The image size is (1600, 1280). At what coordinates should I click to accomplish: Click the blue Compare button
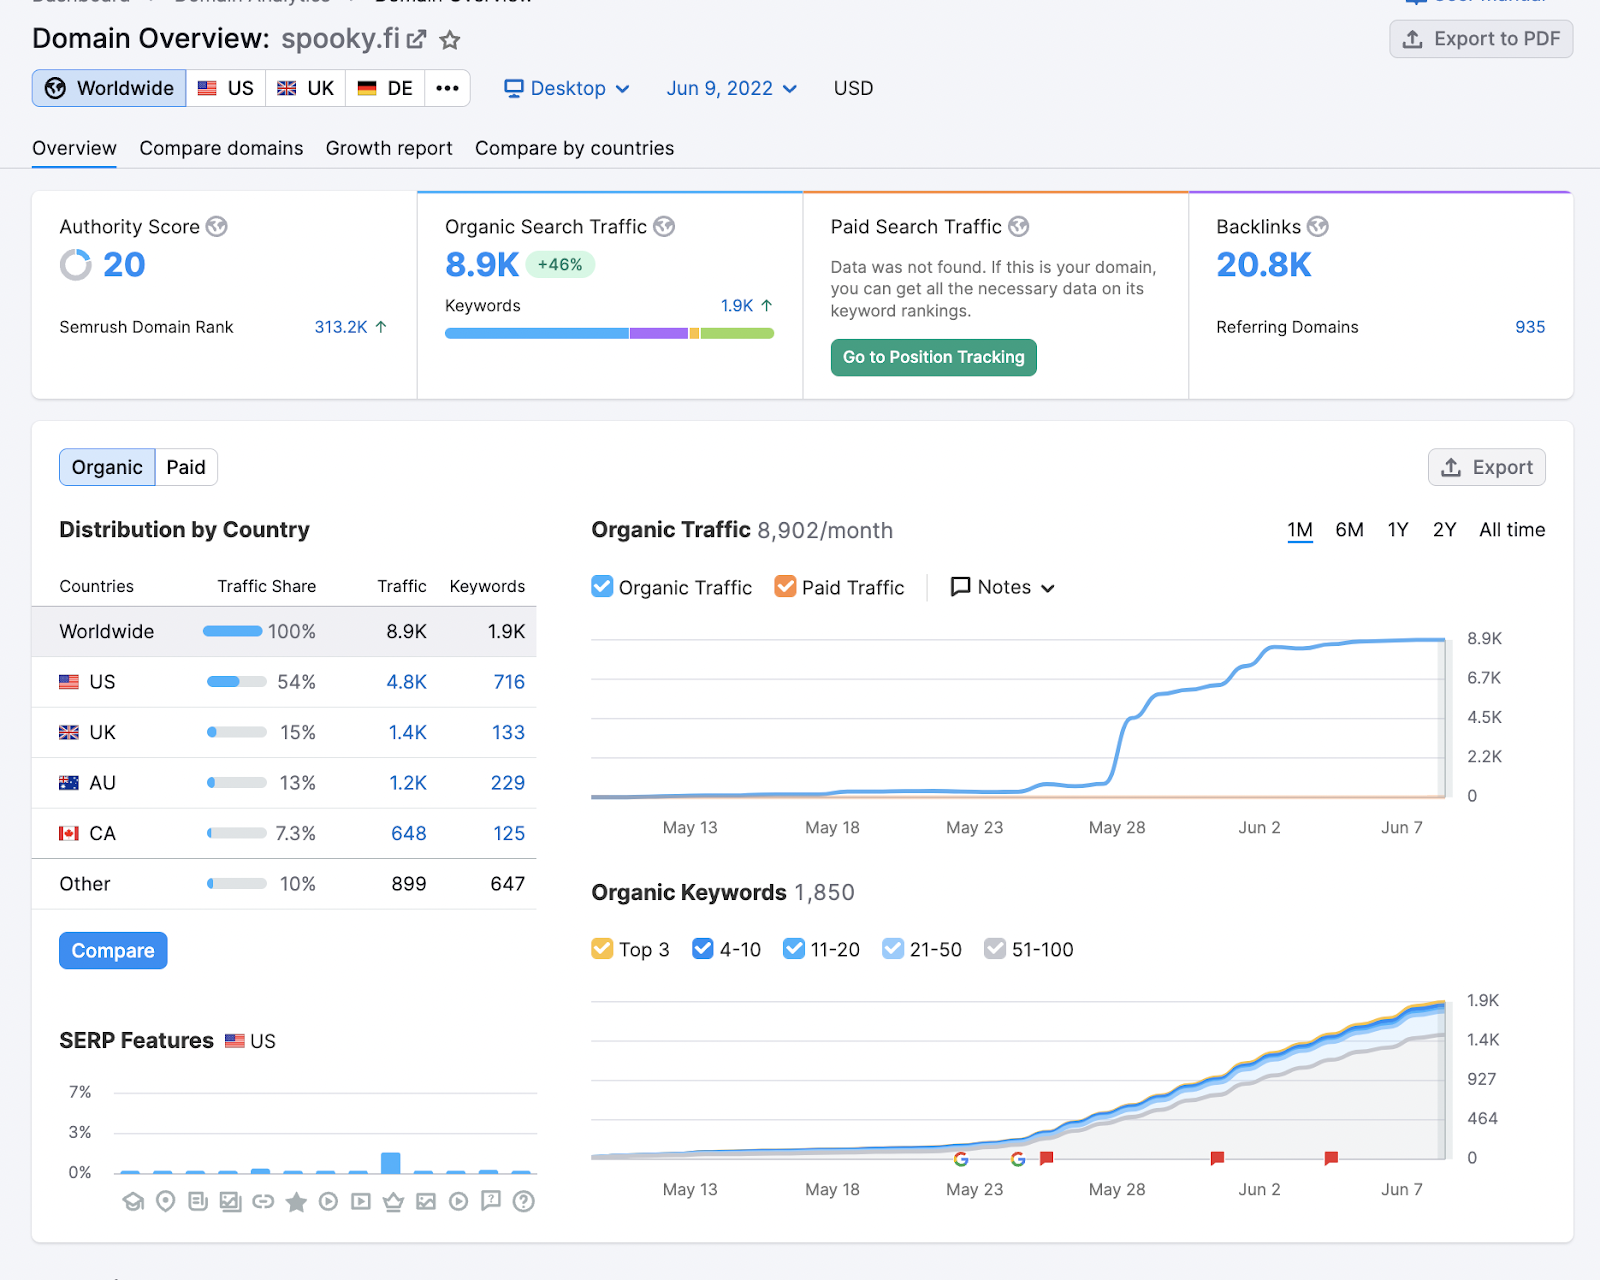tap(113, 950)
